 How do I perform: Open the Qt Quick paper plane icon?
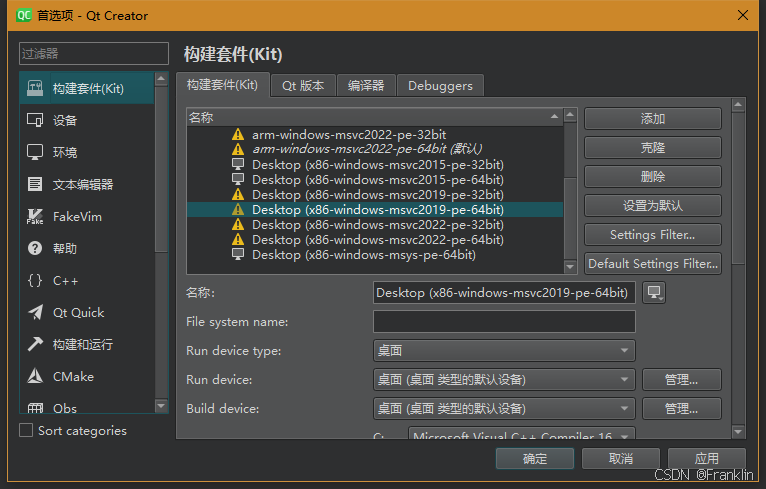[x=35, y=312]
